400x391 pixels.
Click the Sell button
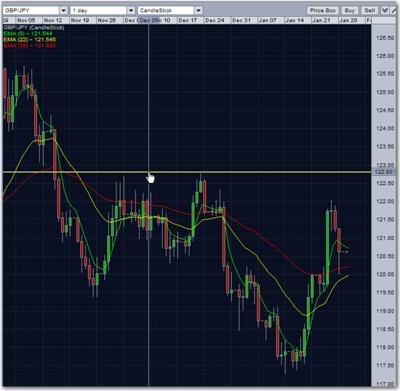pyautogui.click(x=370, y=10)
